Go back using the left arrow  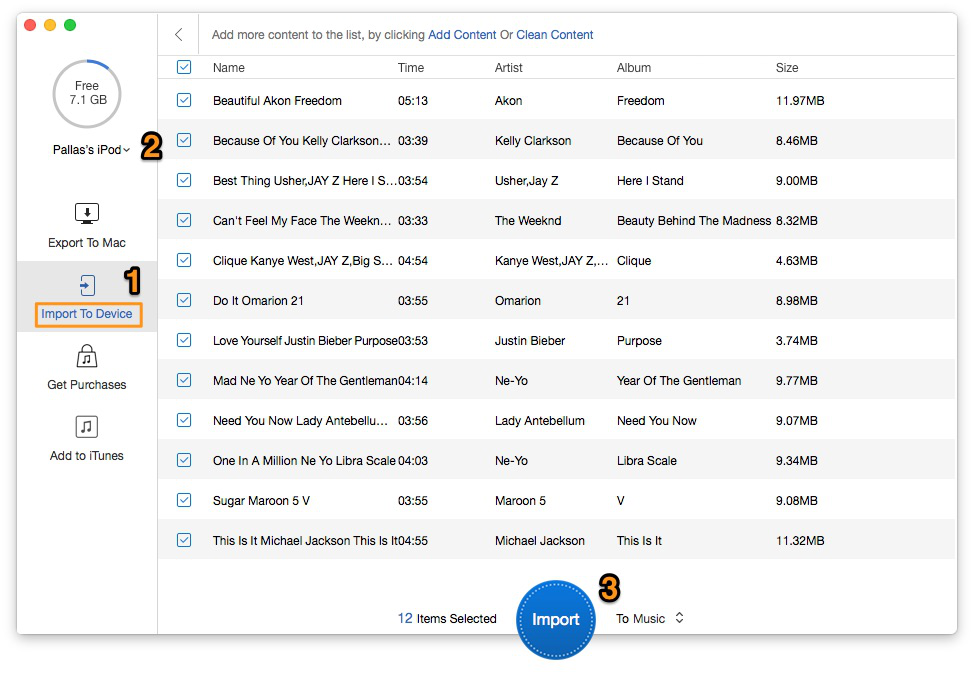pos(179,34)
